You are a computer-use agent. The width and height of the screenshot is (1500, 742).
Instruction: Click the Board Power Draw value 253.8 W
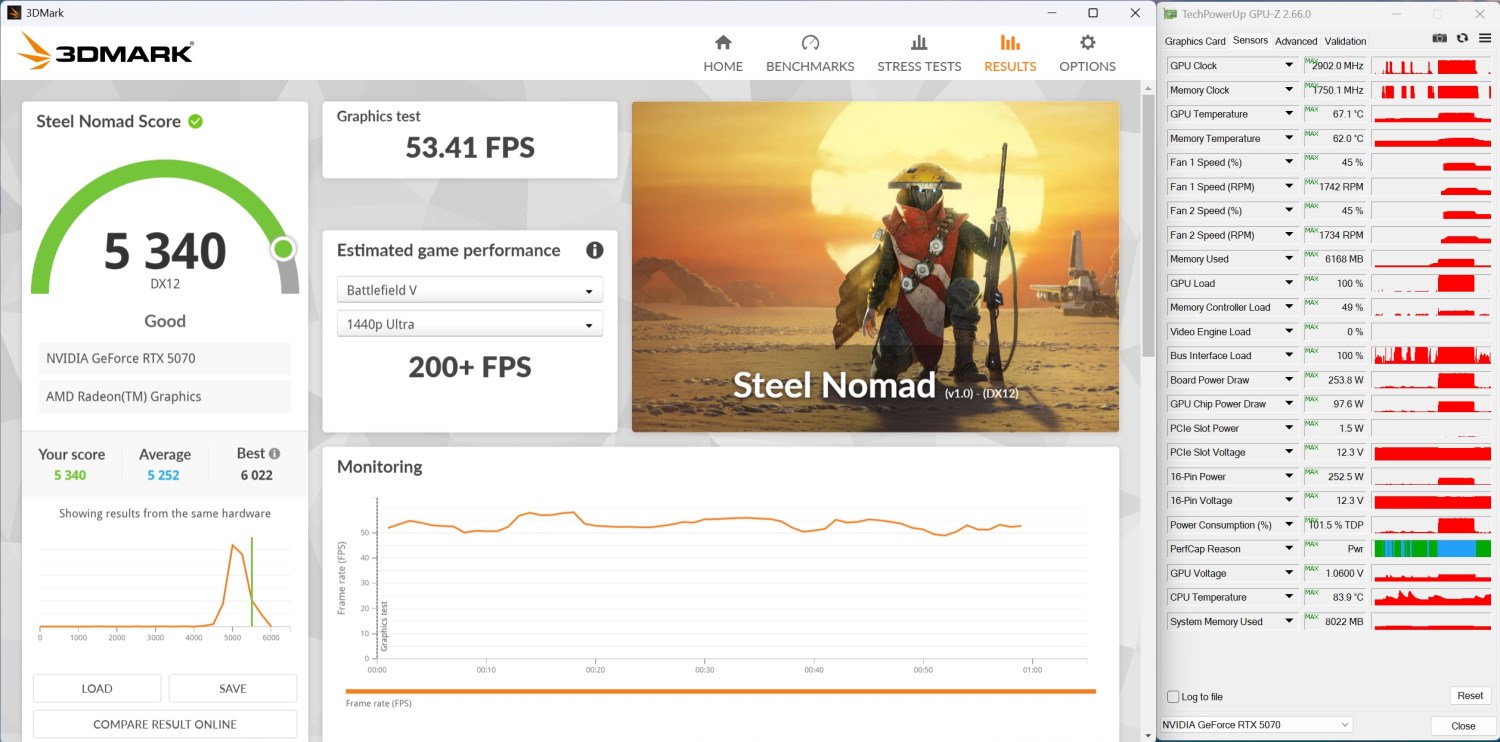point(1346,380)
